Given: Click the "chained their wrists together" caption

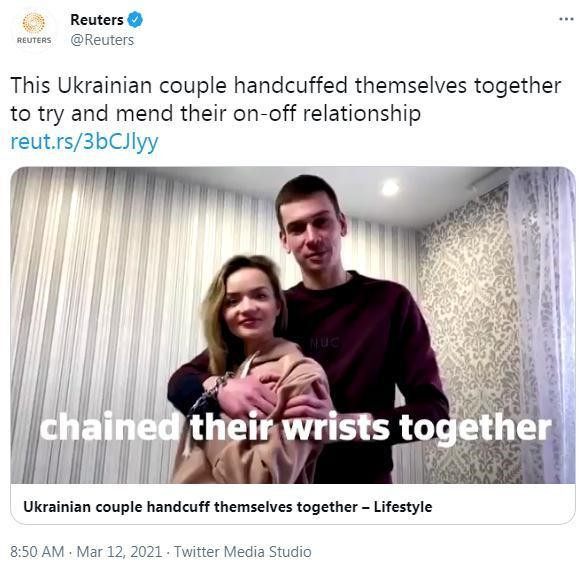Looking at the screenshot, I should (295, 428).
